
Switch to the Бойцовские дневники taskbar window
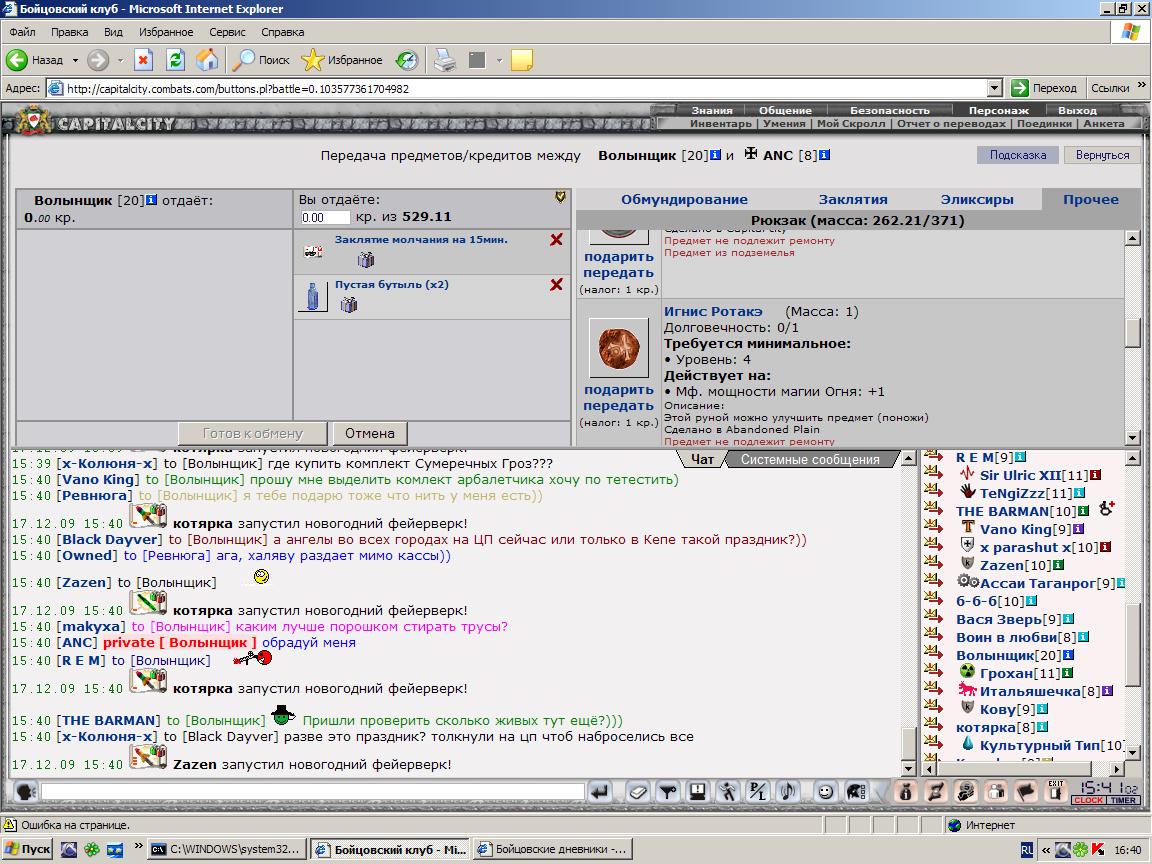[553, 849]
